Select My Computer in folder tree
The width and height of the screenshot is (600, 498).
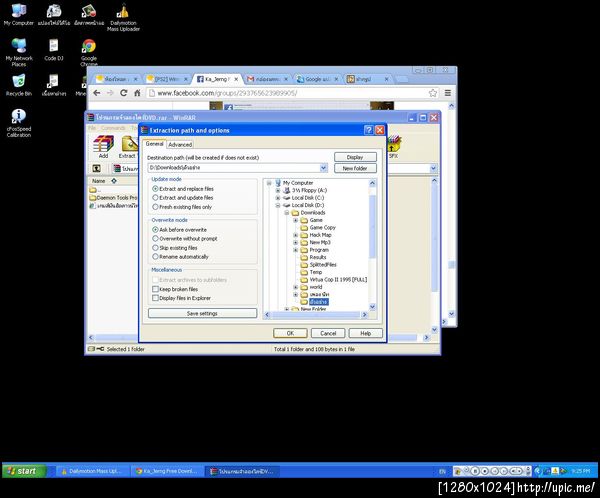[x=298, y=183]
